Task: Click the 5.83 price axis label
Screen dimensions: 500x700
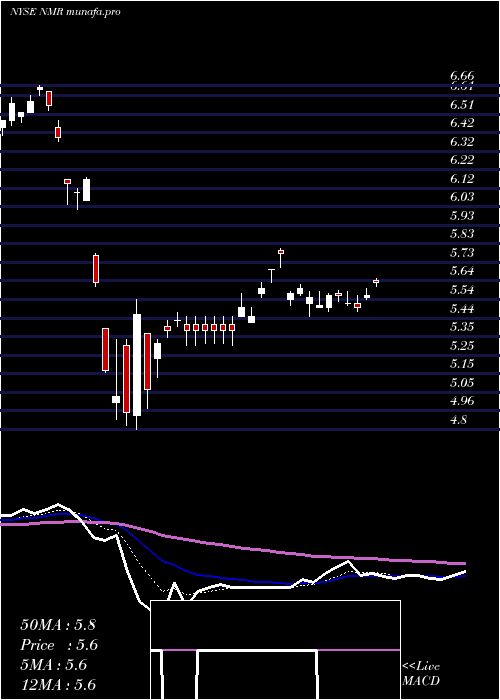Action: 462,234
